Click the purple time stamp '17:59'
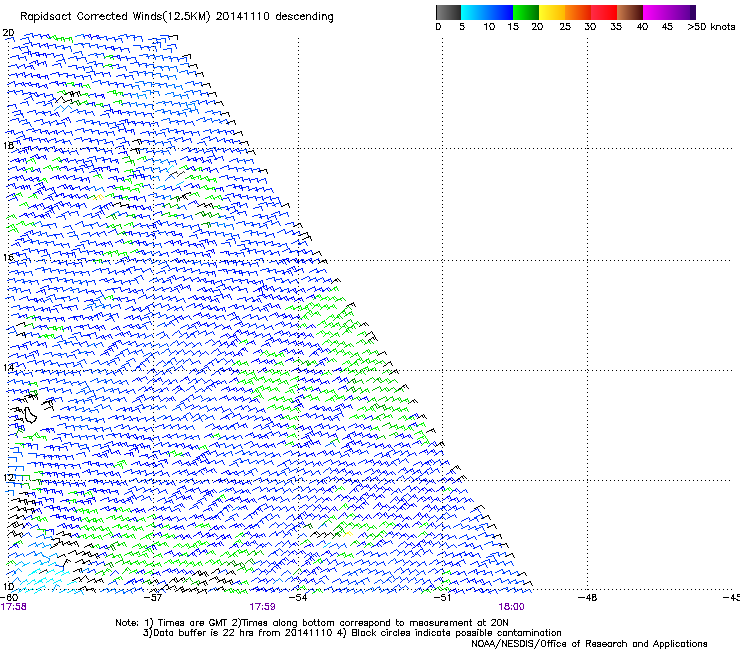 click(262, 607)
